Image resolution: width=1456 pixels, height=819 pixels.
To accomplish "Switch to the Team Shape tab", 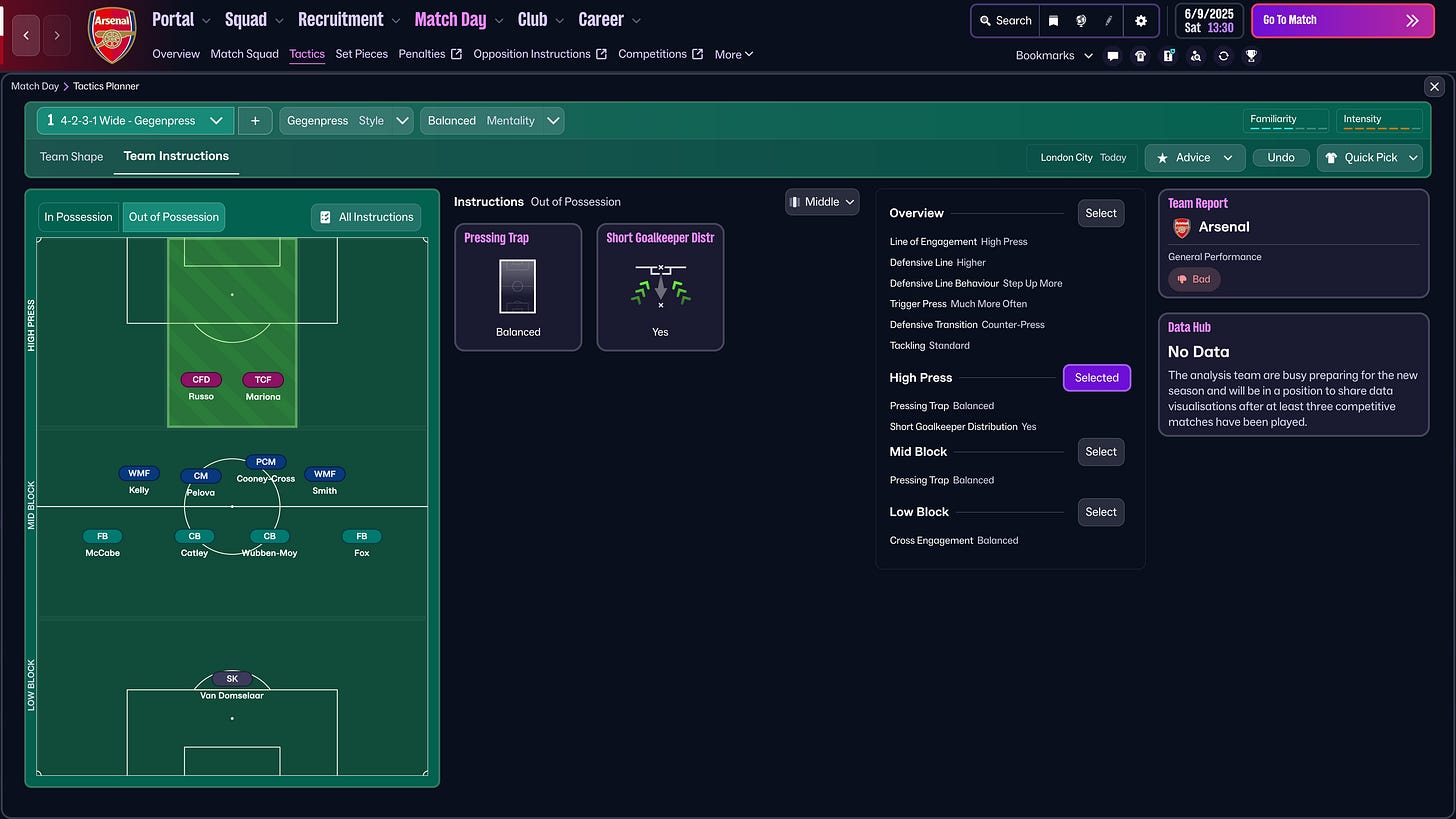I will coord(71,157).
